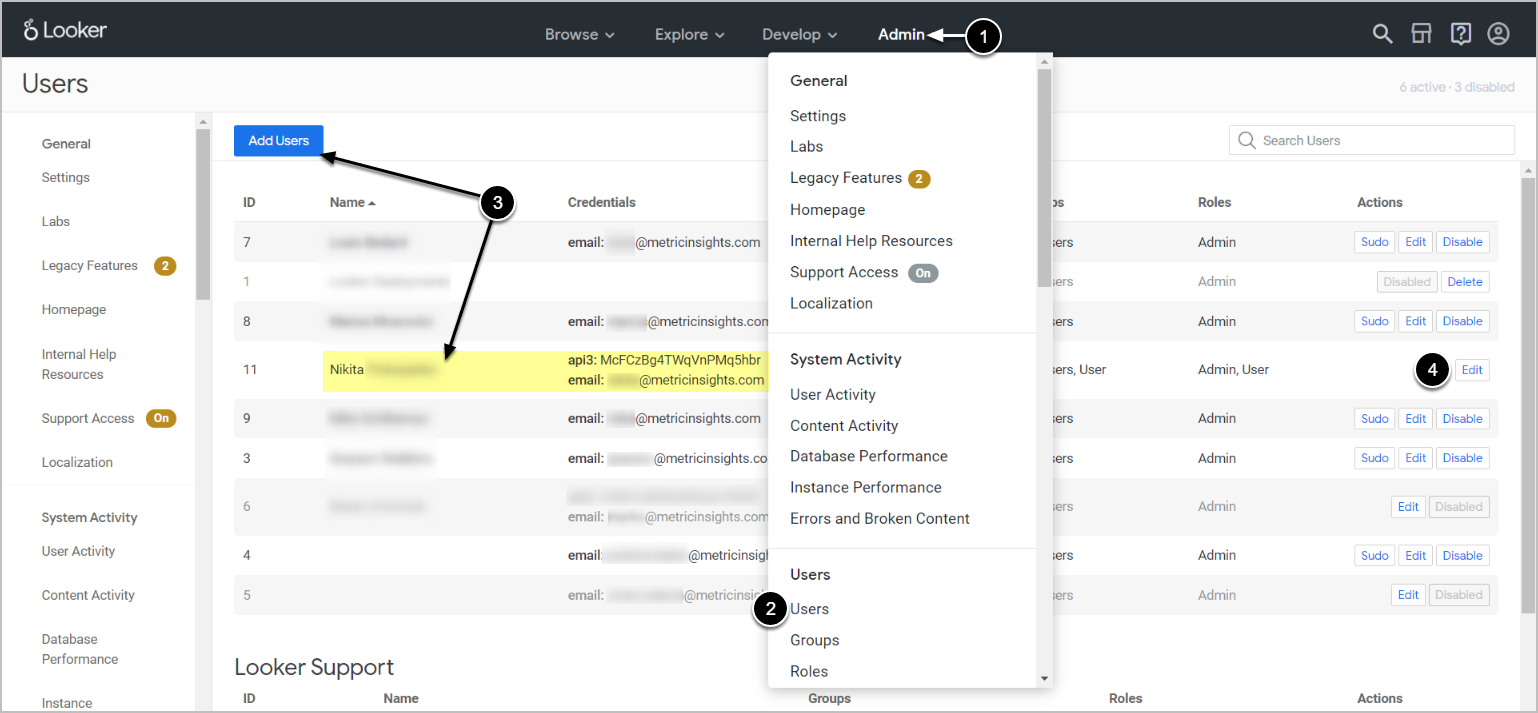The height and width of the screenshot is (713, 1538).
Task: Open the user account profile icon
Action: click(x=1498, y=34)
